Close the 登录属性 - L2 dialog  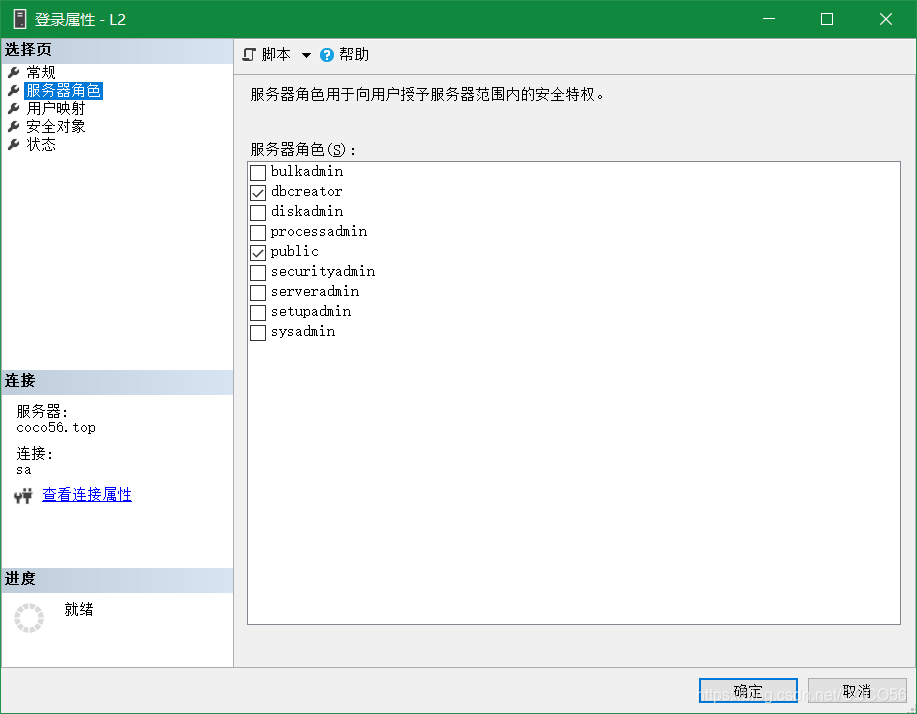(886, 19)
